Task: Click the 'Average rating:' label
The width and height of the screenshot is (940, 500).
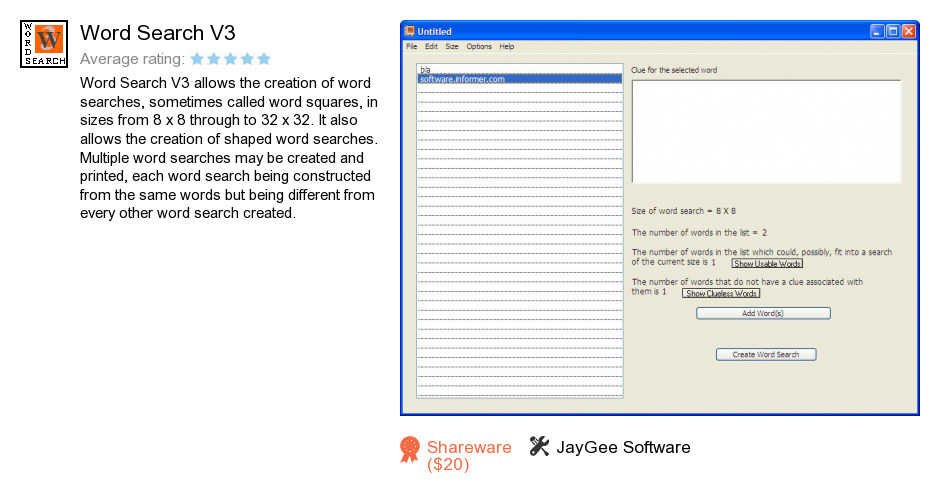Action: tap(132, 59)
